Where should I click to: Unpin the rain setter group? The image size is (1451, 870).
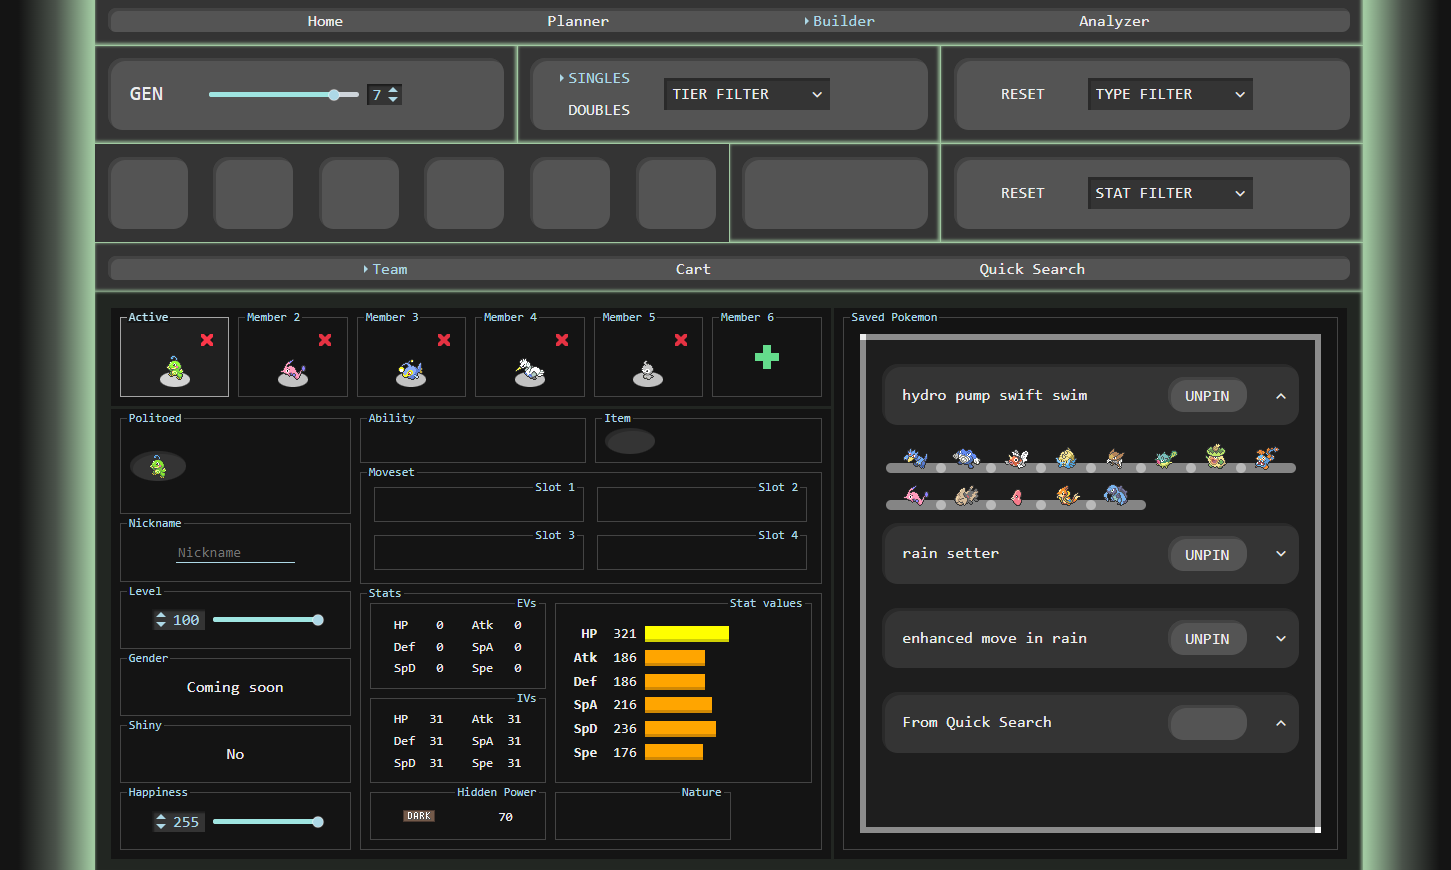pyautogui.click(x=1207, y=555)
